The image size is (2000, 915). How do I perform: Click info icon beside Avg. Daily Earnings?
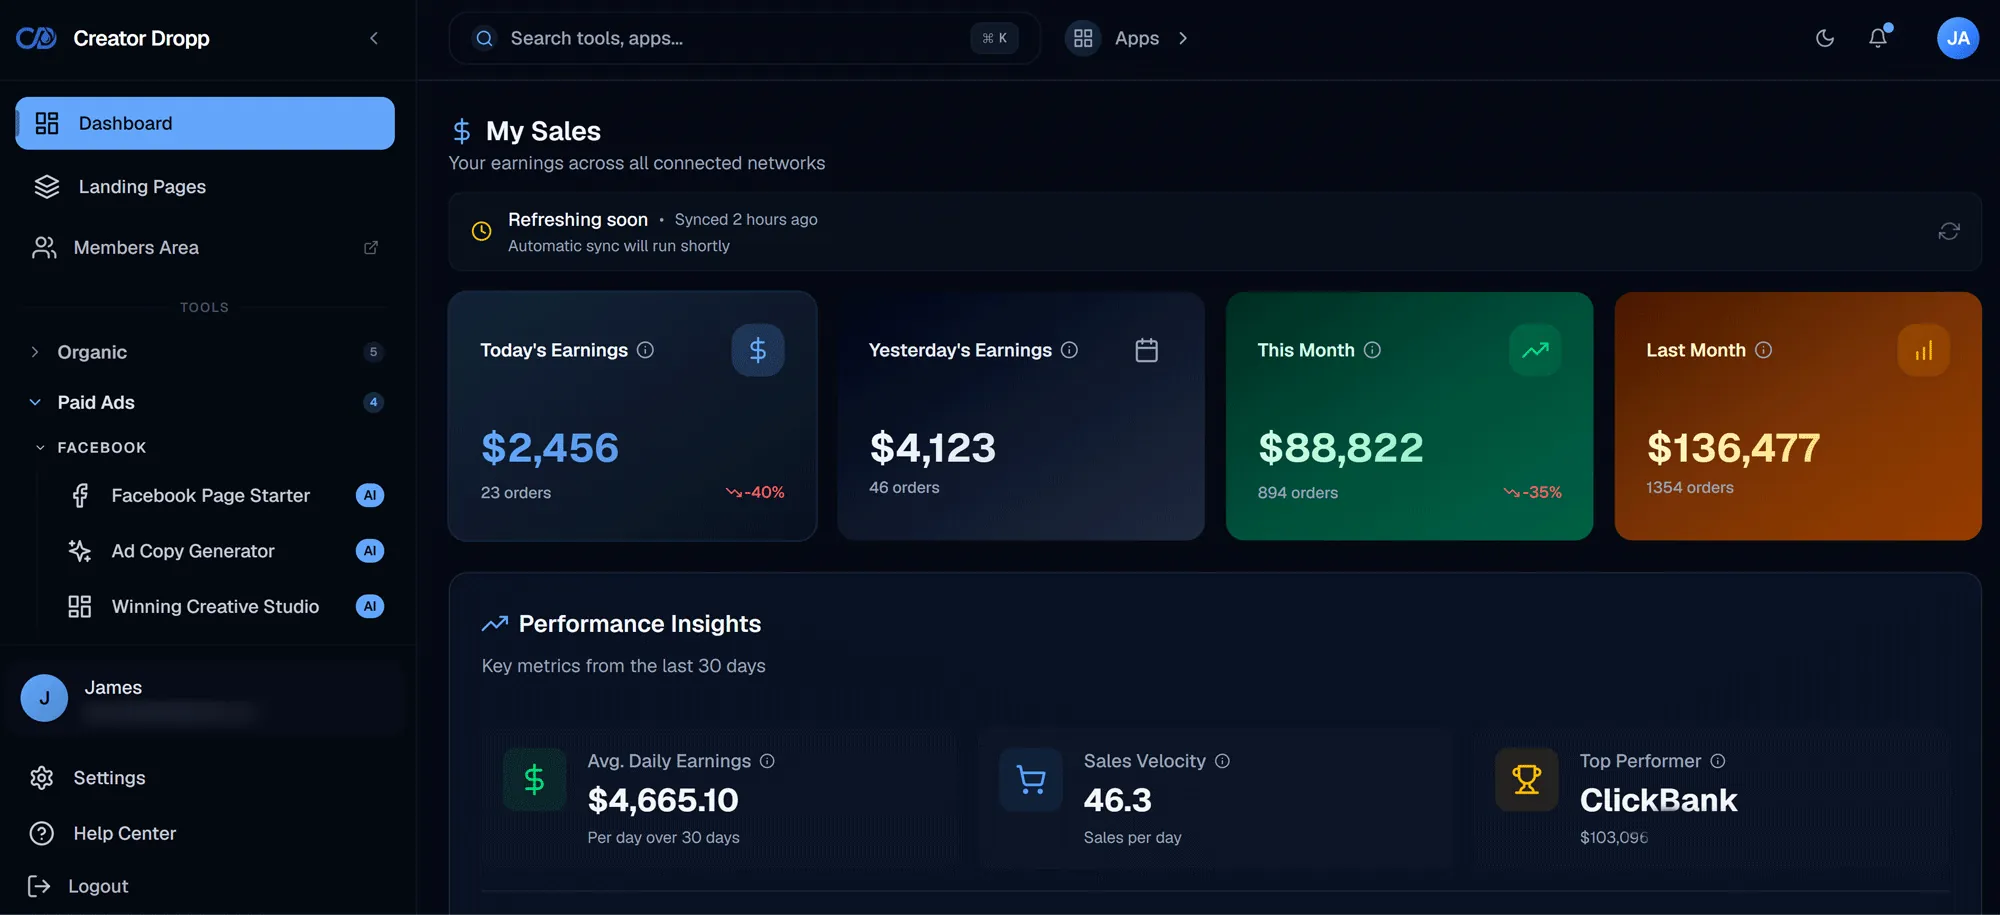[x=767, y=761]
